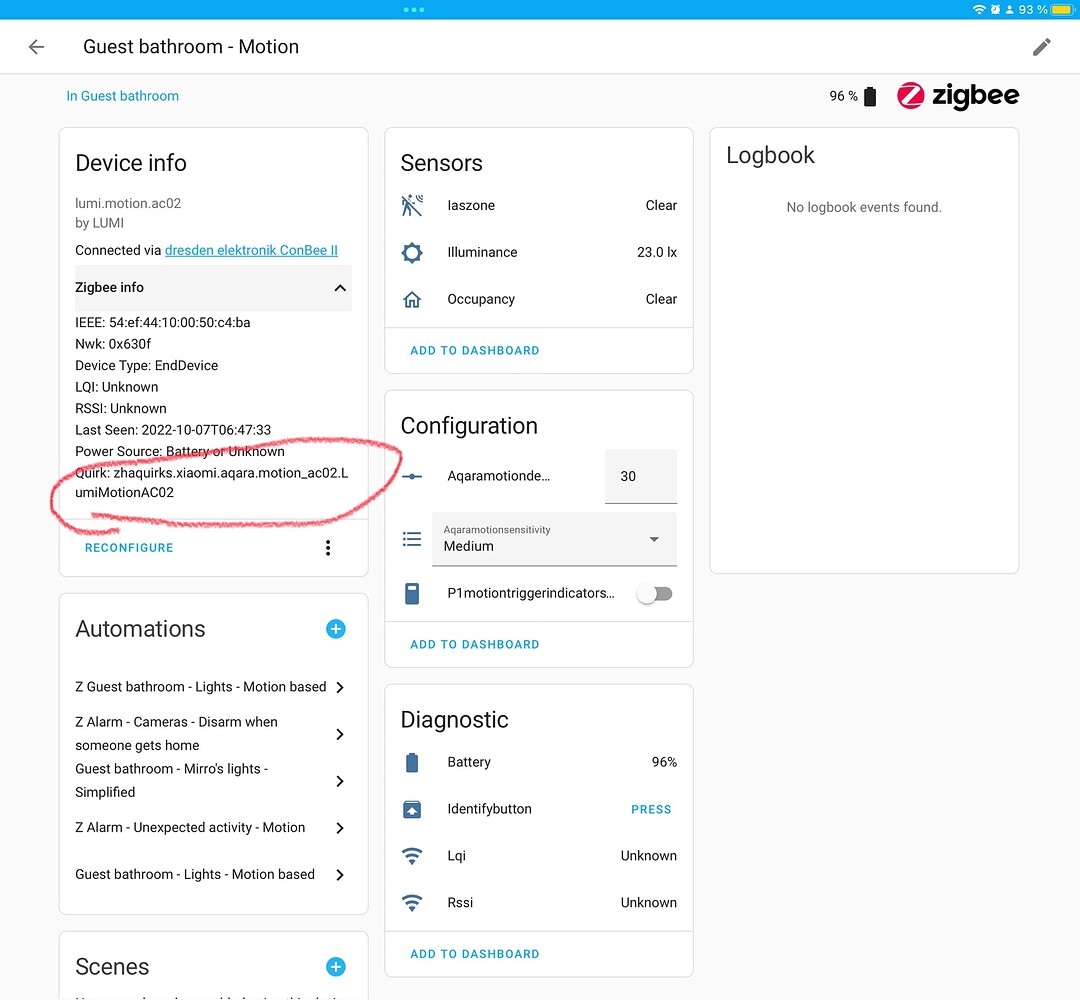Click the wifi icon in the status bar

979,10
